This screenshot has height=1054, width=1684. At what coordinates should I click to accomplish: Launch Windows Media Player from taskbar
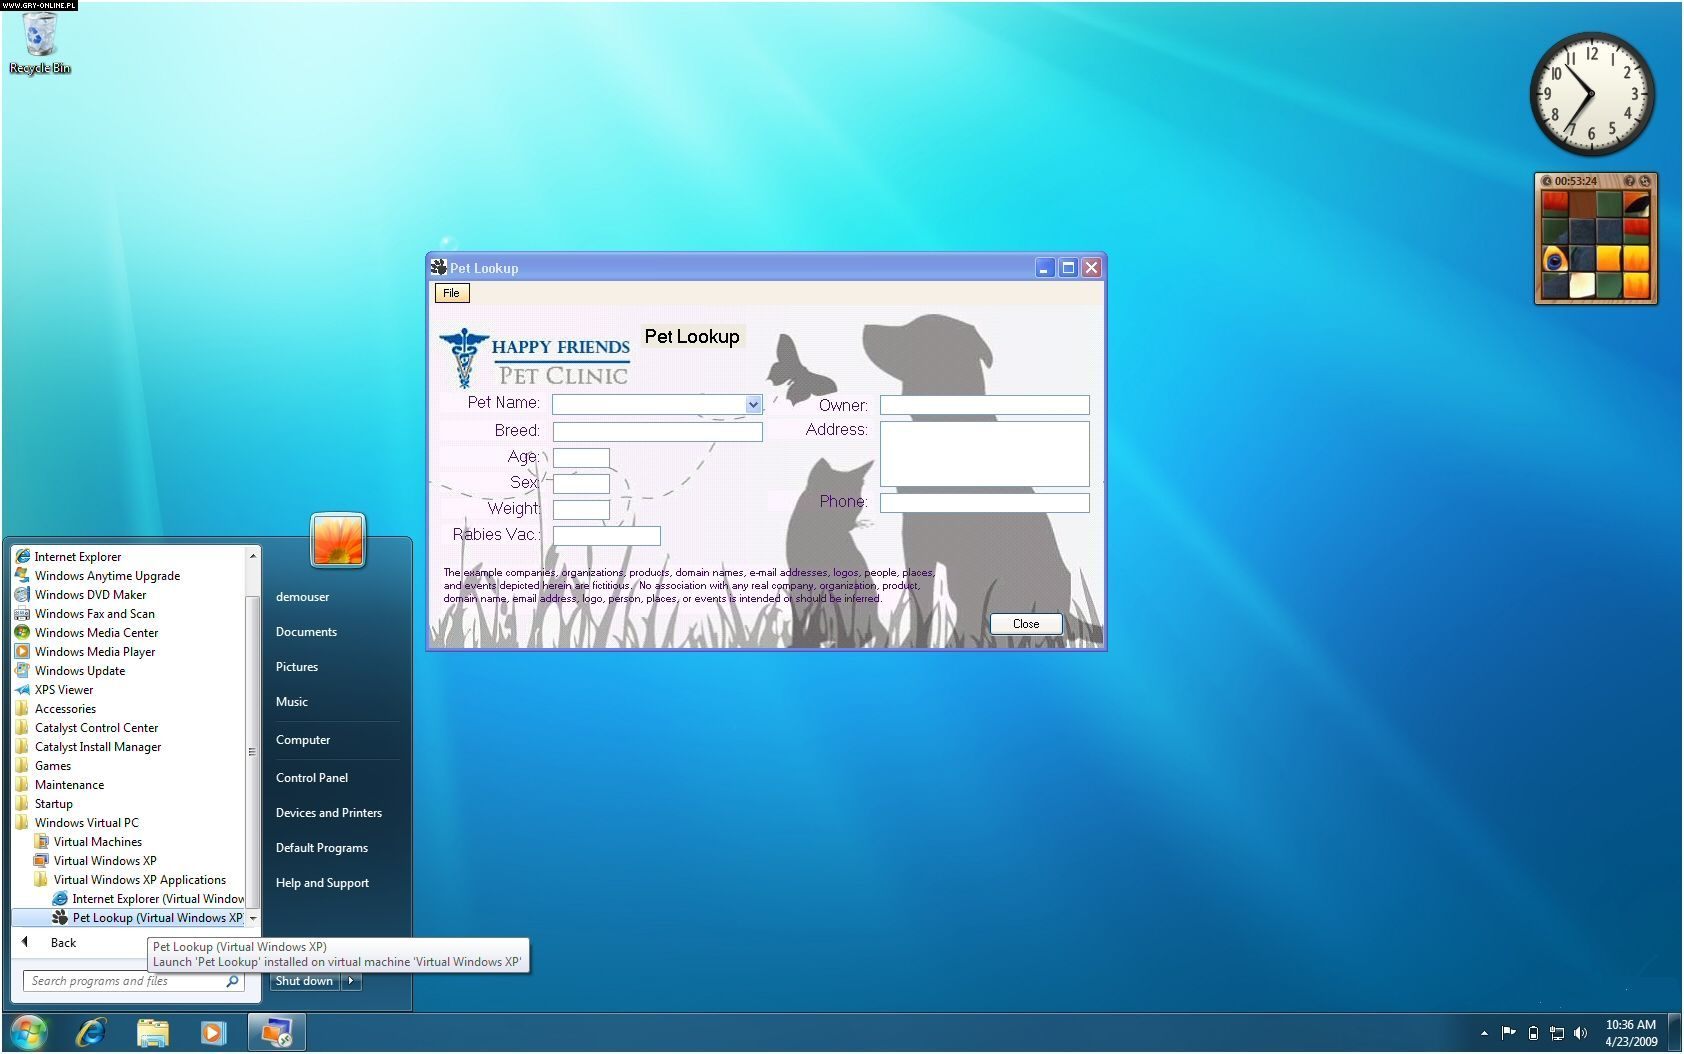click(x=213, y=1032)
